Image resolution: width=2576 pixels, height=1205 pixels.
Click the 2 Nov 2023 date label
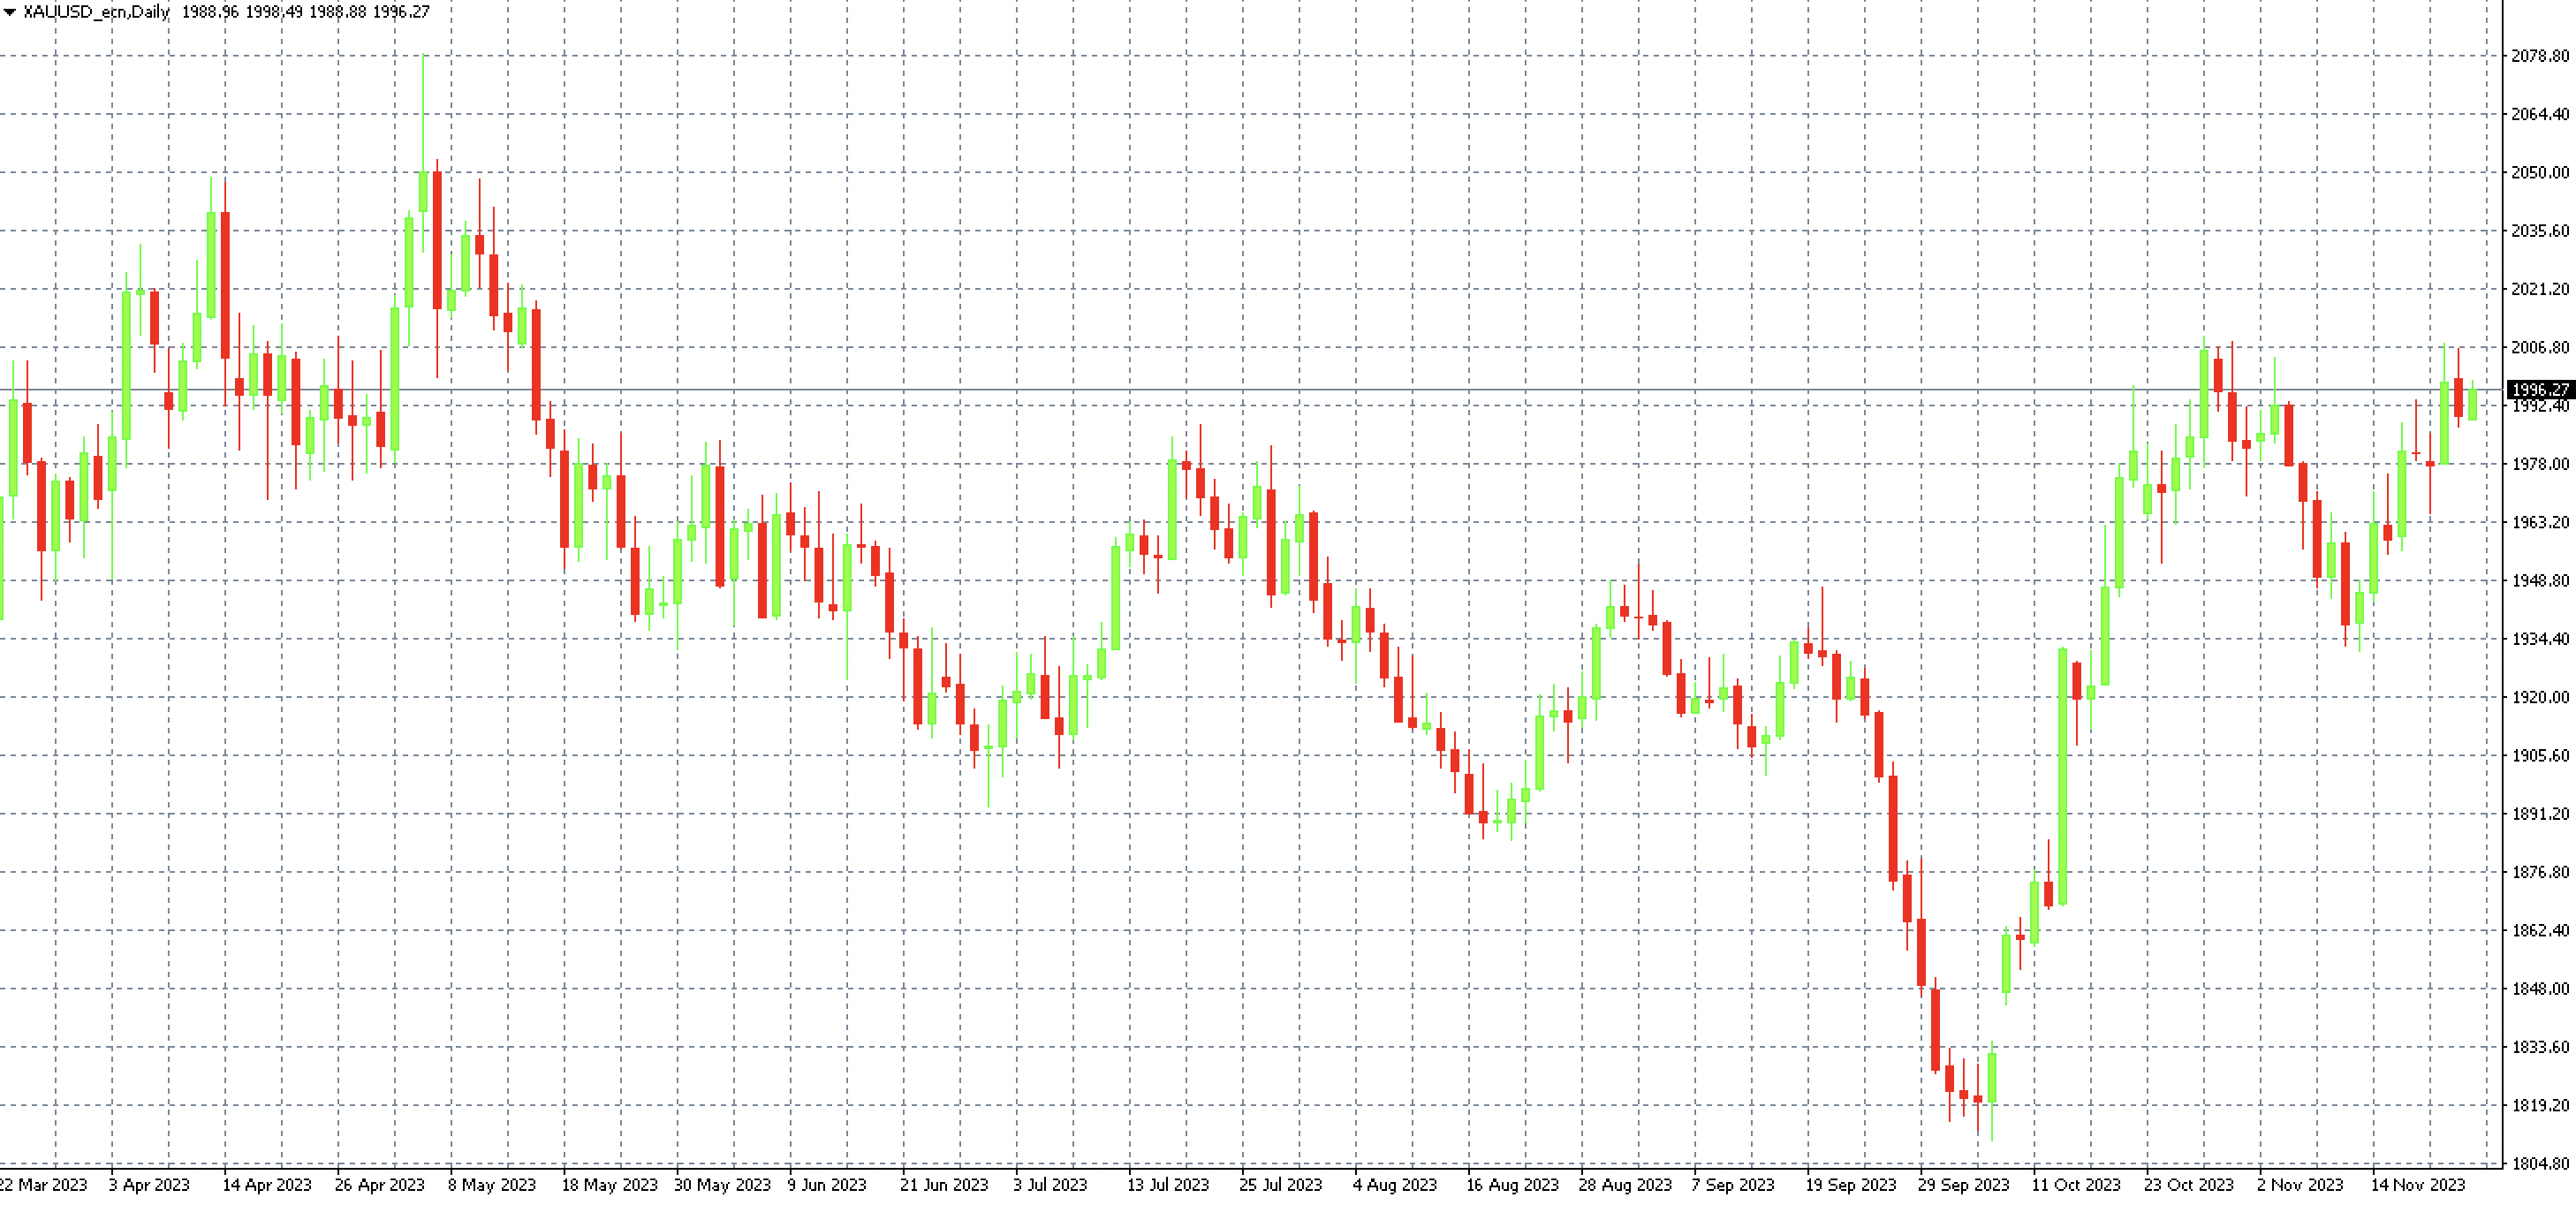[x=2300, y=1185]
